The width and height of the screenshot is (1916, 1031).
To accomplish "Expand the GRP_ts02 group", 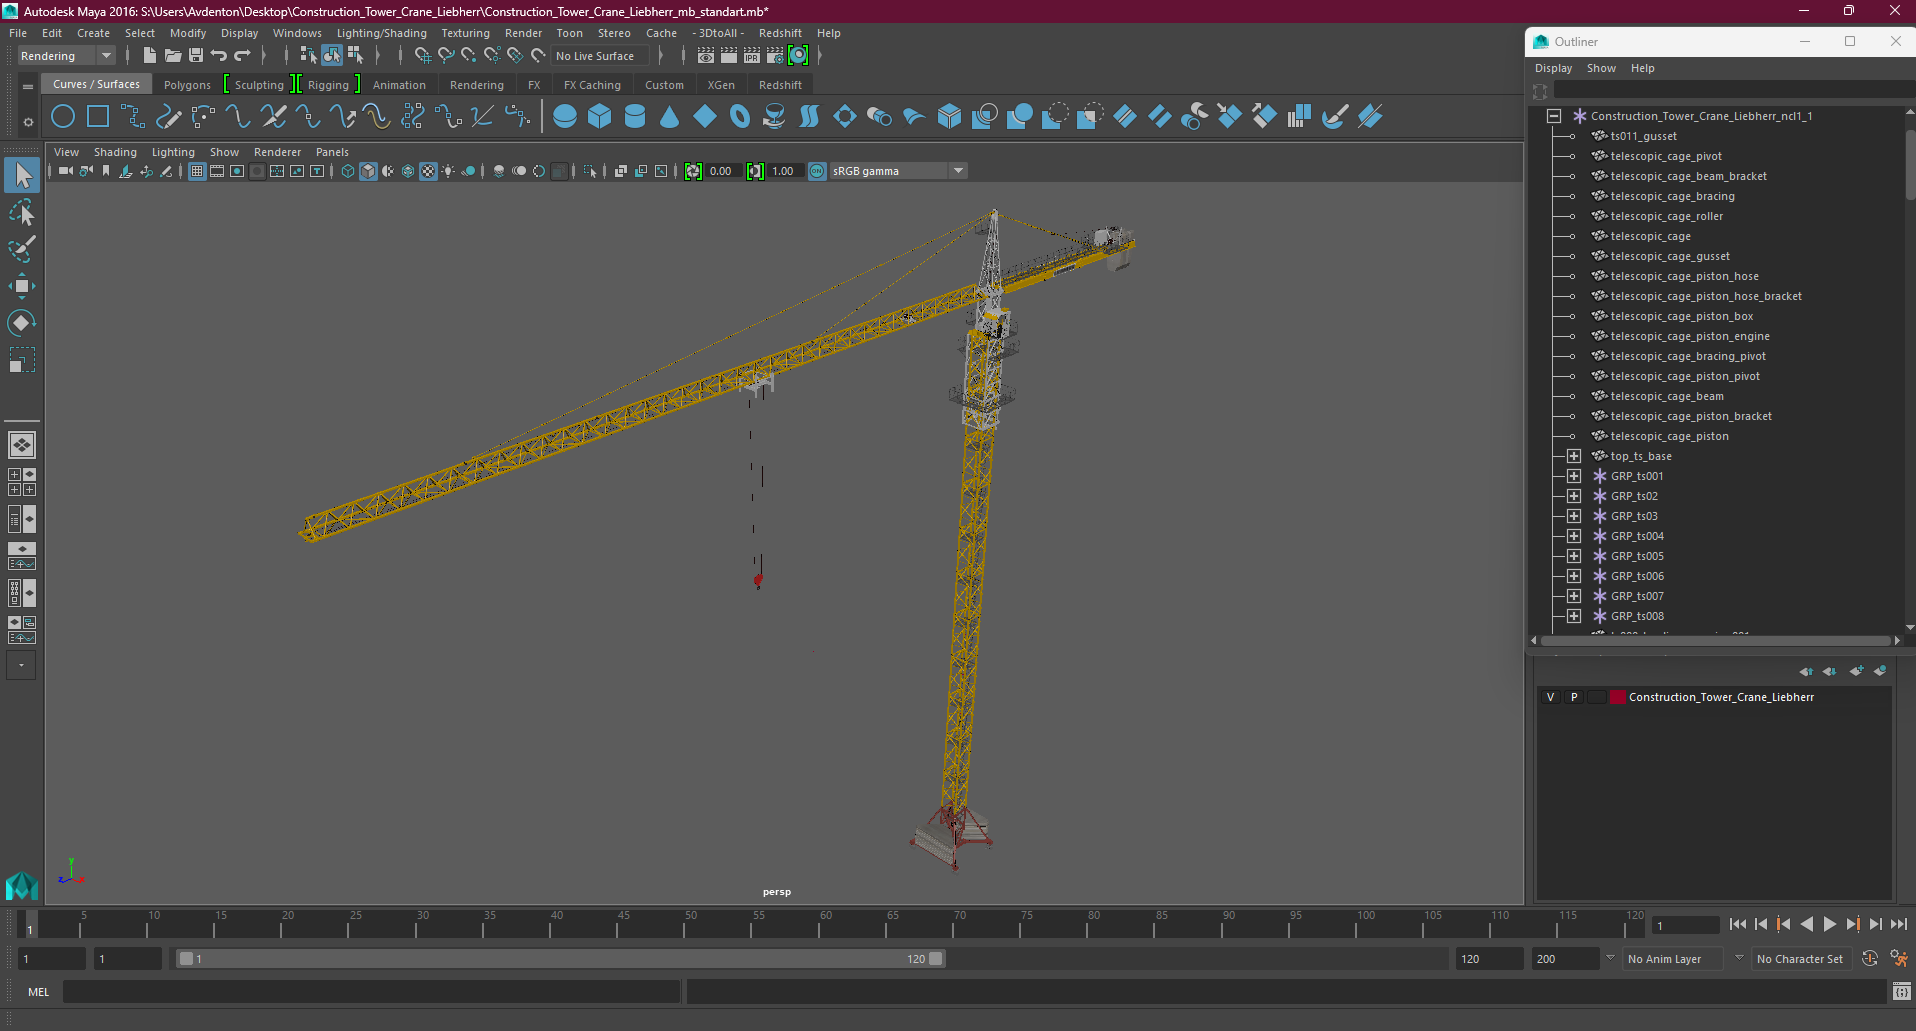I will 1574,496.
